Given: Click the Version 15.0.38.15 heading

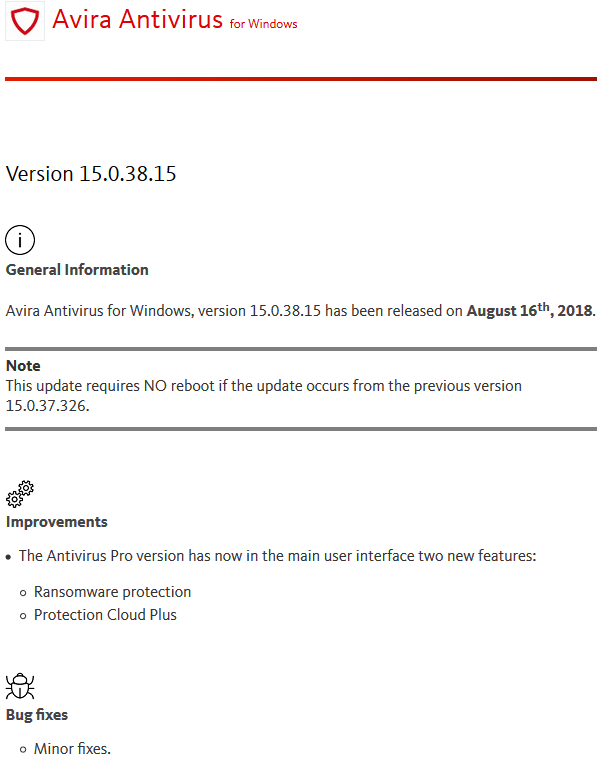Looking at the screenshot, I should [91, 174].
